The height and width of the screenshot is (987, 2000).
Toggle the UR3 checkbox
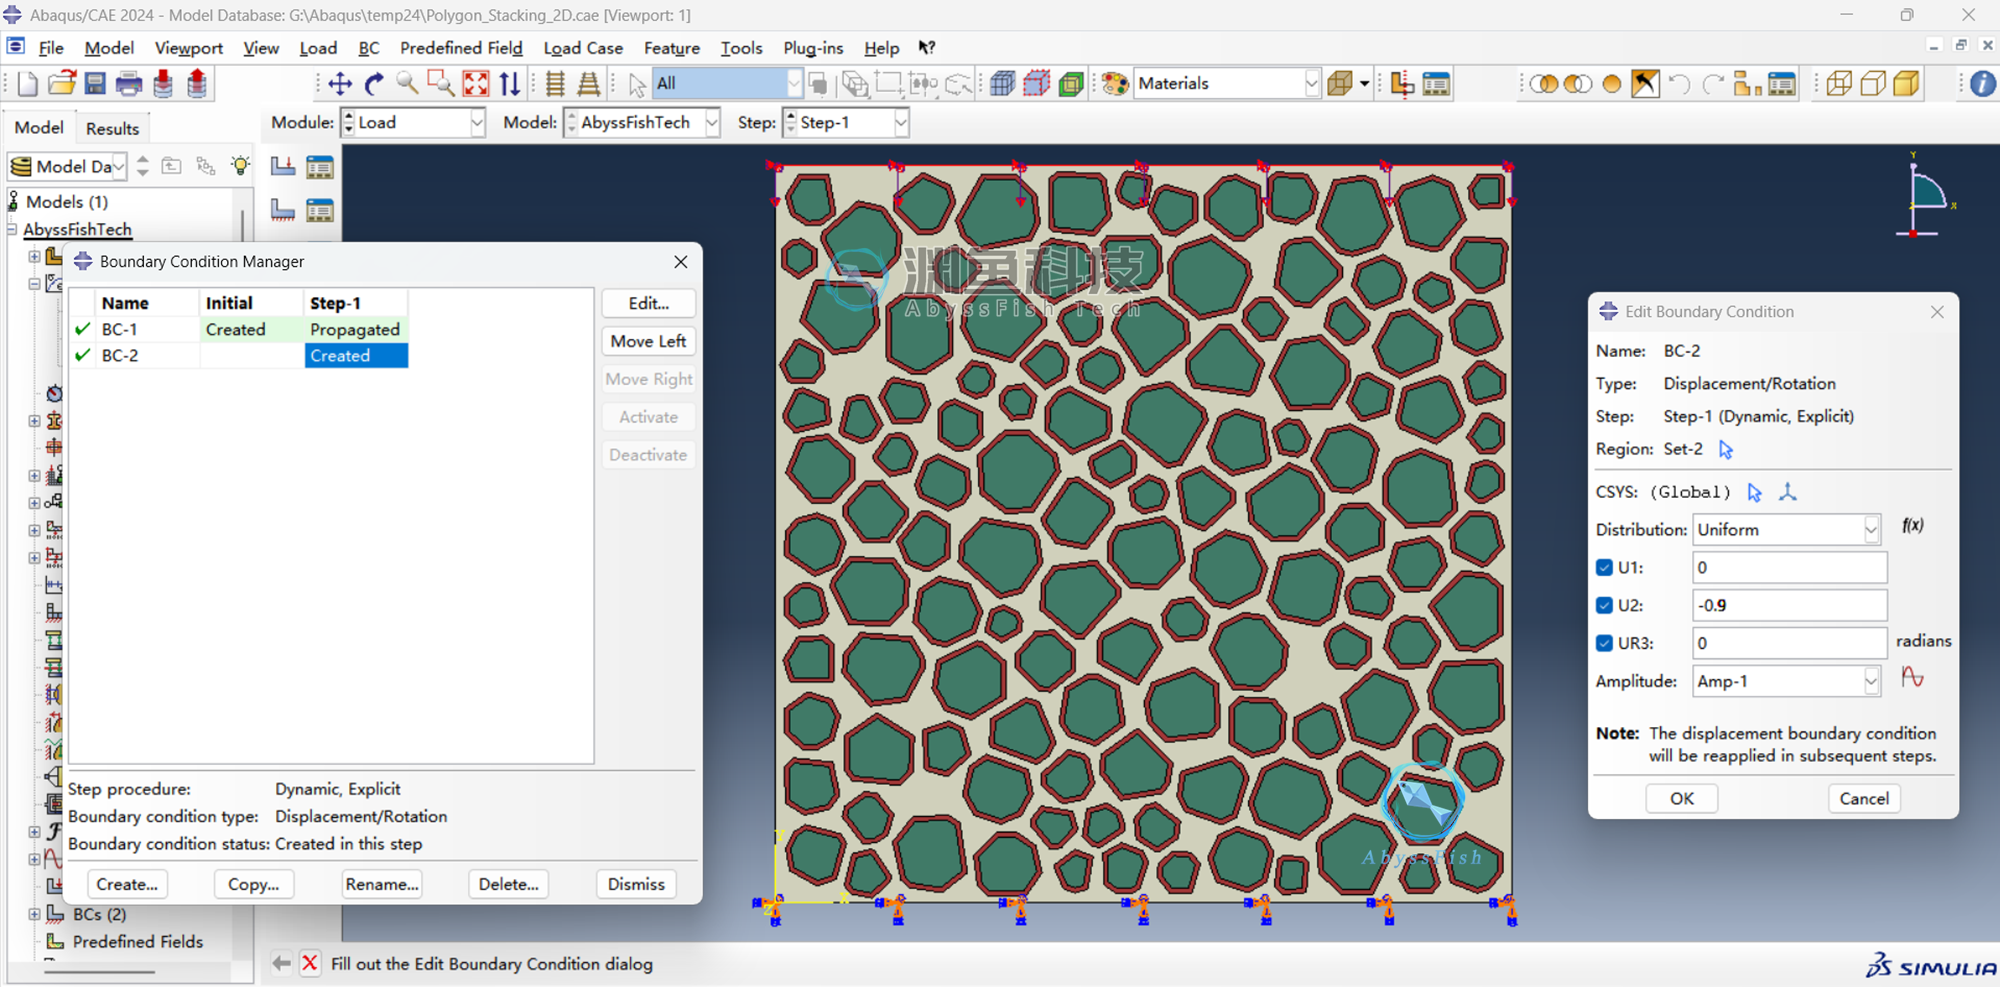[x=1605, y=643]
